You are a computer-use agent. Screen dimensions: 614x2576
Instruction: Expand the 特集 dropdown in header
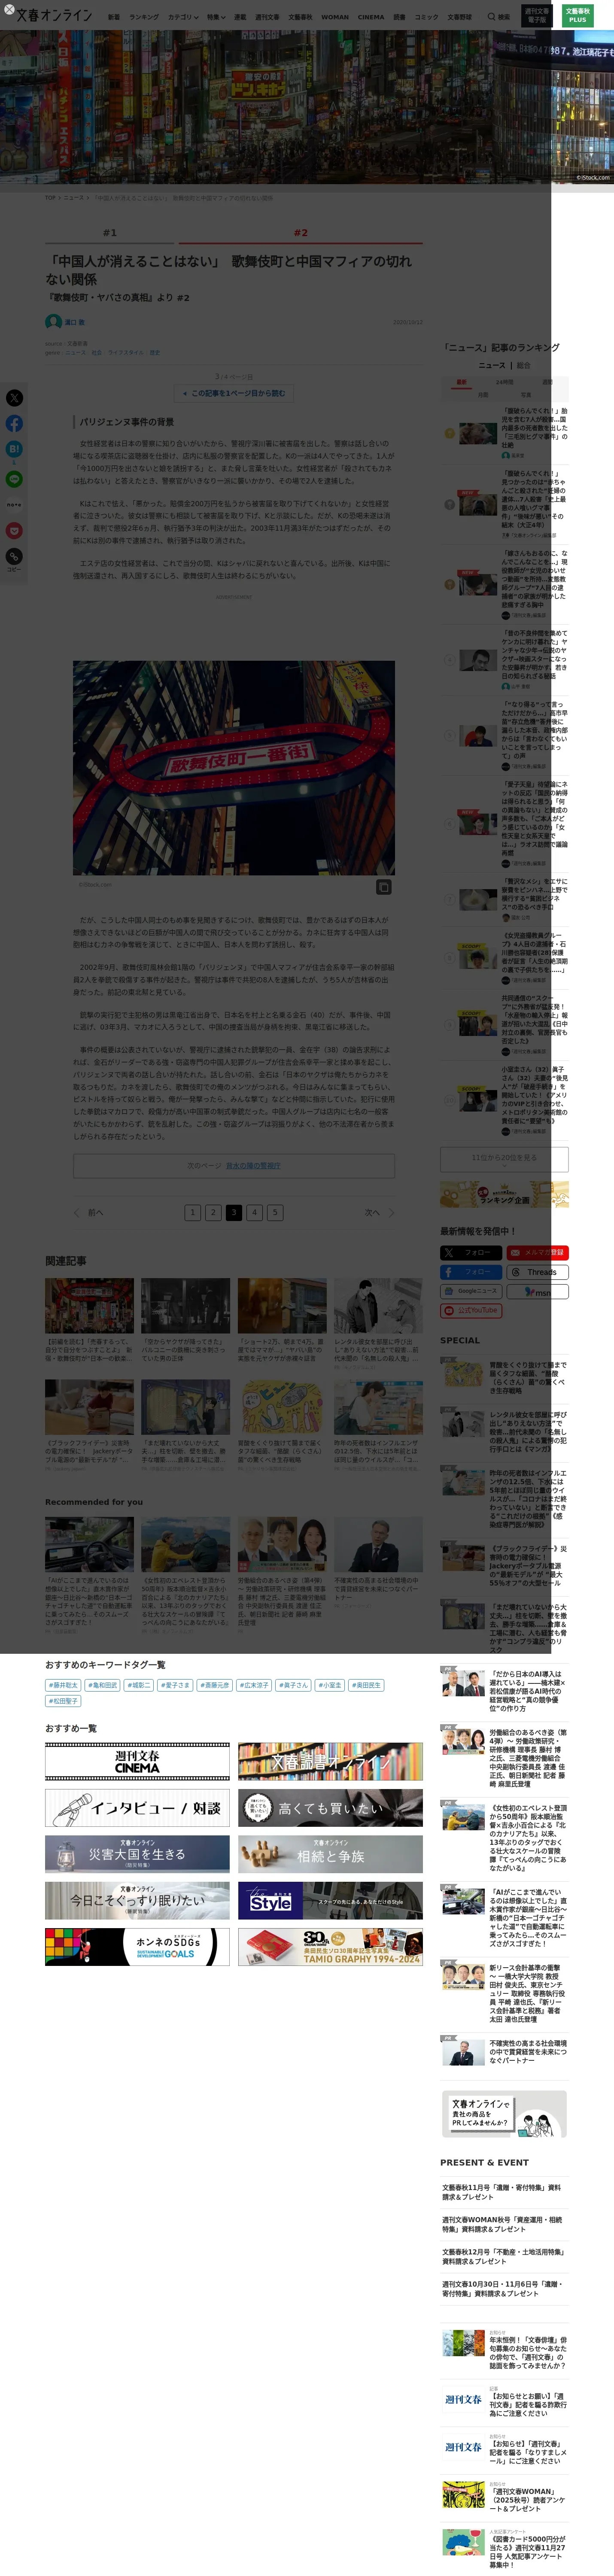[x=216, y=17]
